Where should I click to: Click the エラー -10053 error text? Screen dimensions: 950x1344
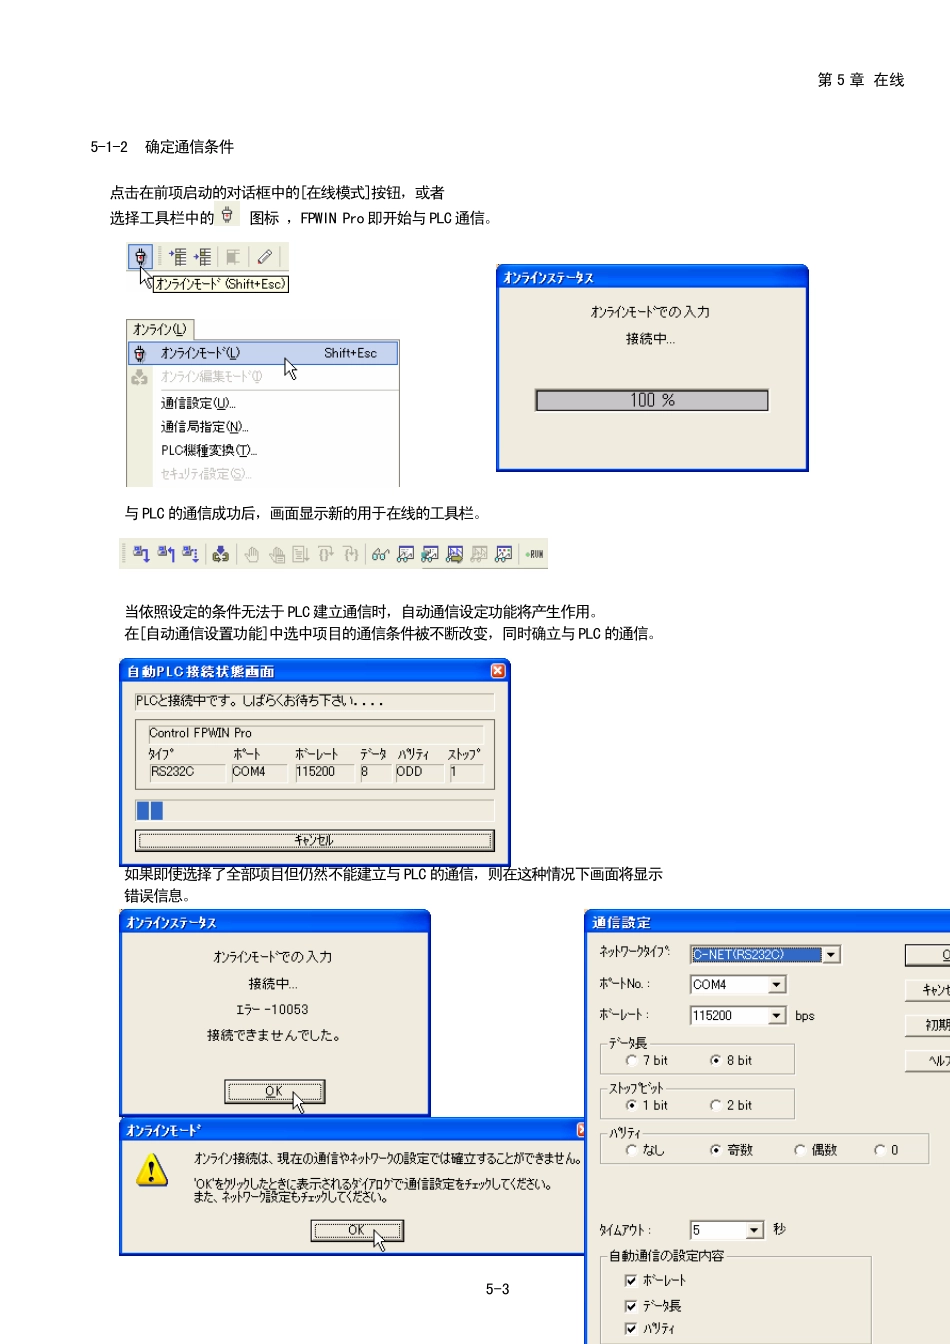click(x=272, y=1010)
